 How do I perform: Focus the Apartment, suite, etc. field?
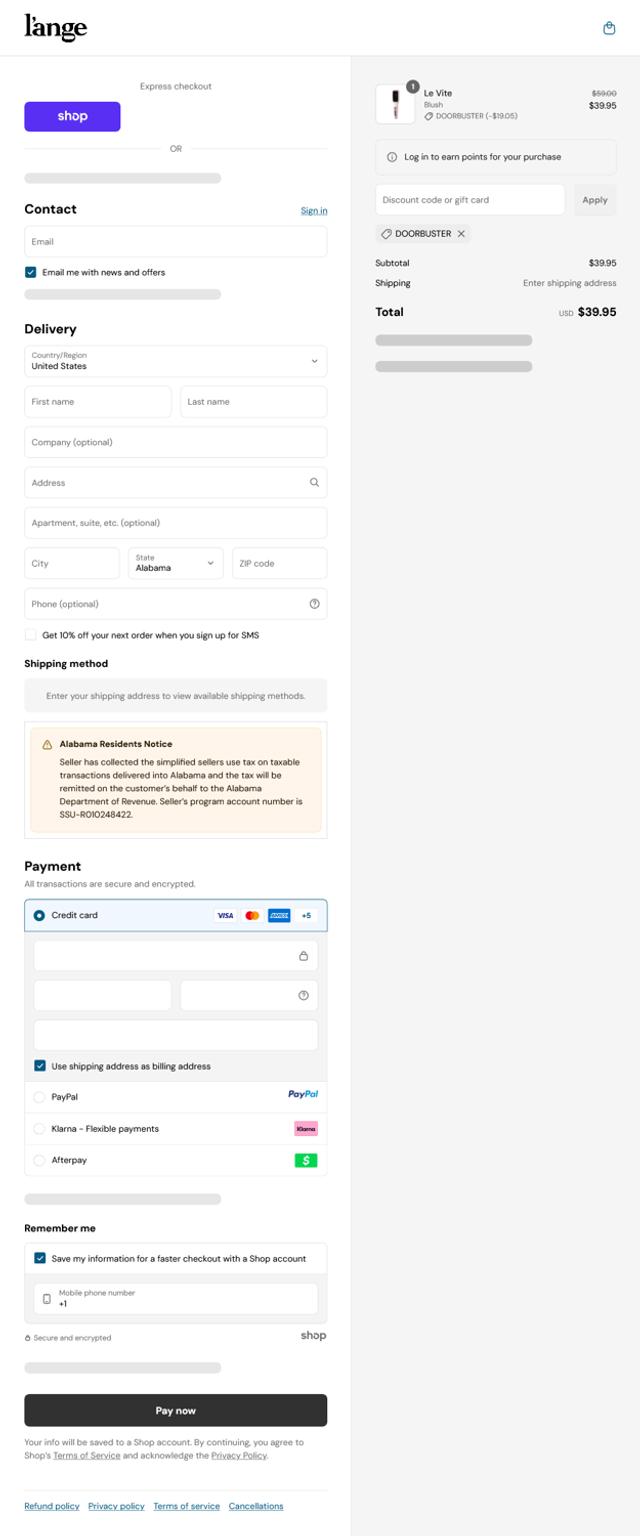[176, 523]
